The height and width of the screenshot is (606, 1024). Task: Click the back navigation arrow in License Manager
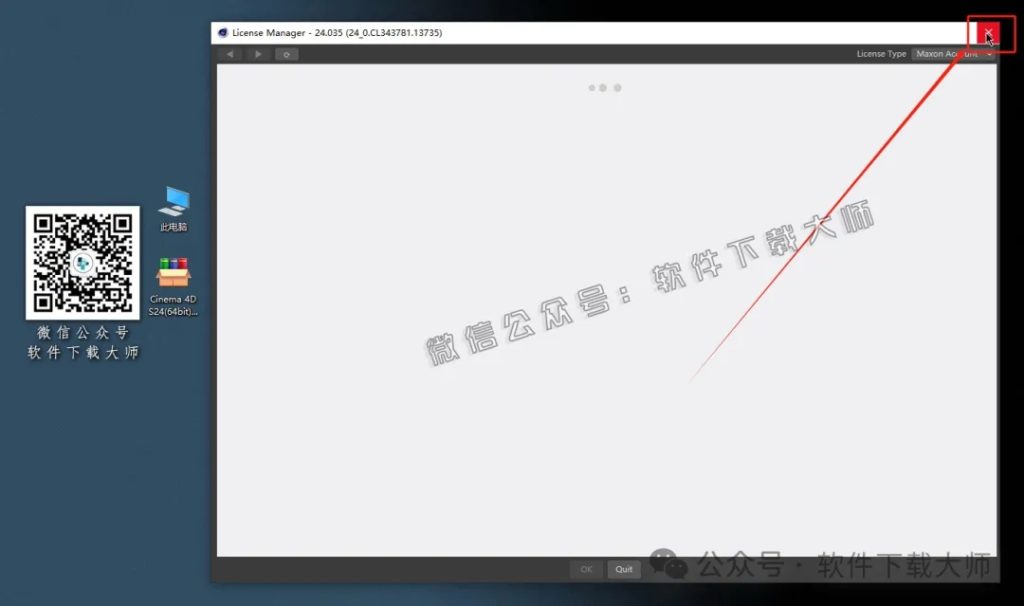tap(231, 54)
